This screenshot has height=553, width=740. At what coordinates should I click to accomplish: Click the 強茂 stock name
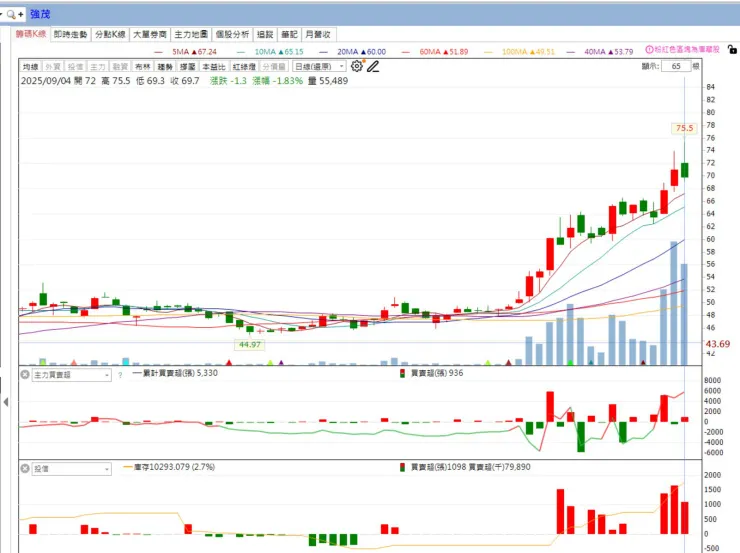tap(40, 14)
